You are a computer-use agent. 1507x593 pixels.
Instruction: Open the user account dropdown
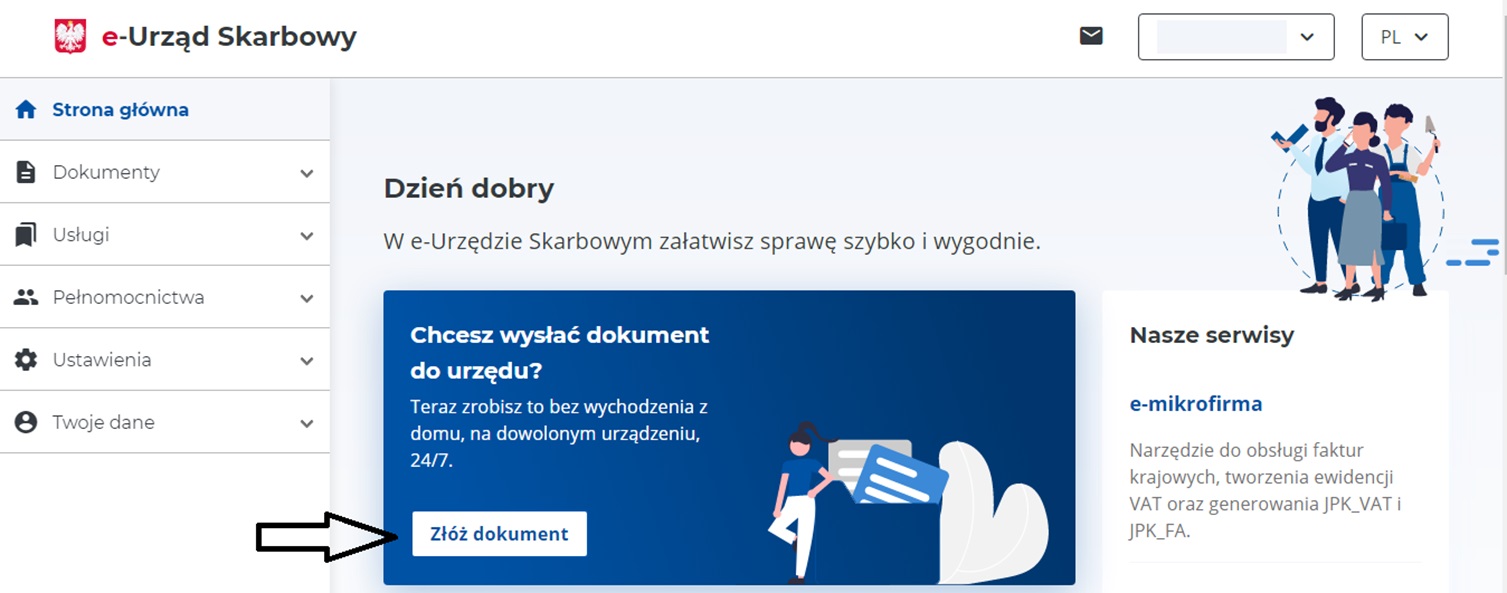[1235, 37]
